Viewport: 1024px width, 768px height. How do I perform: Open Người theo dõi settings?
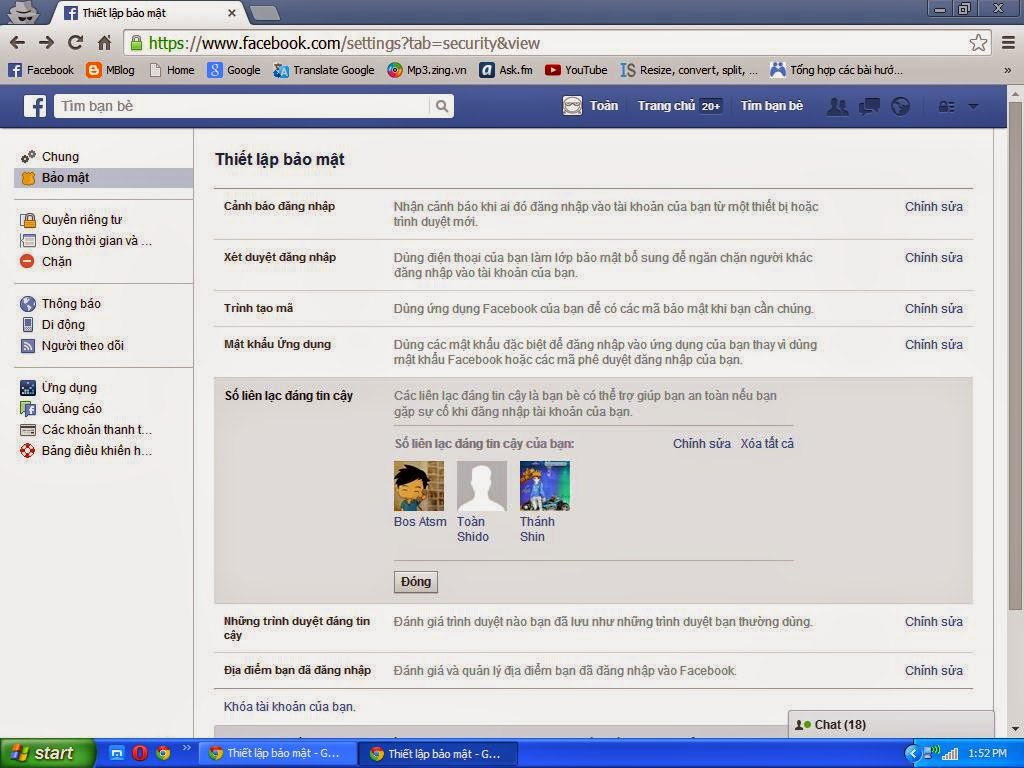pos(72,345)
